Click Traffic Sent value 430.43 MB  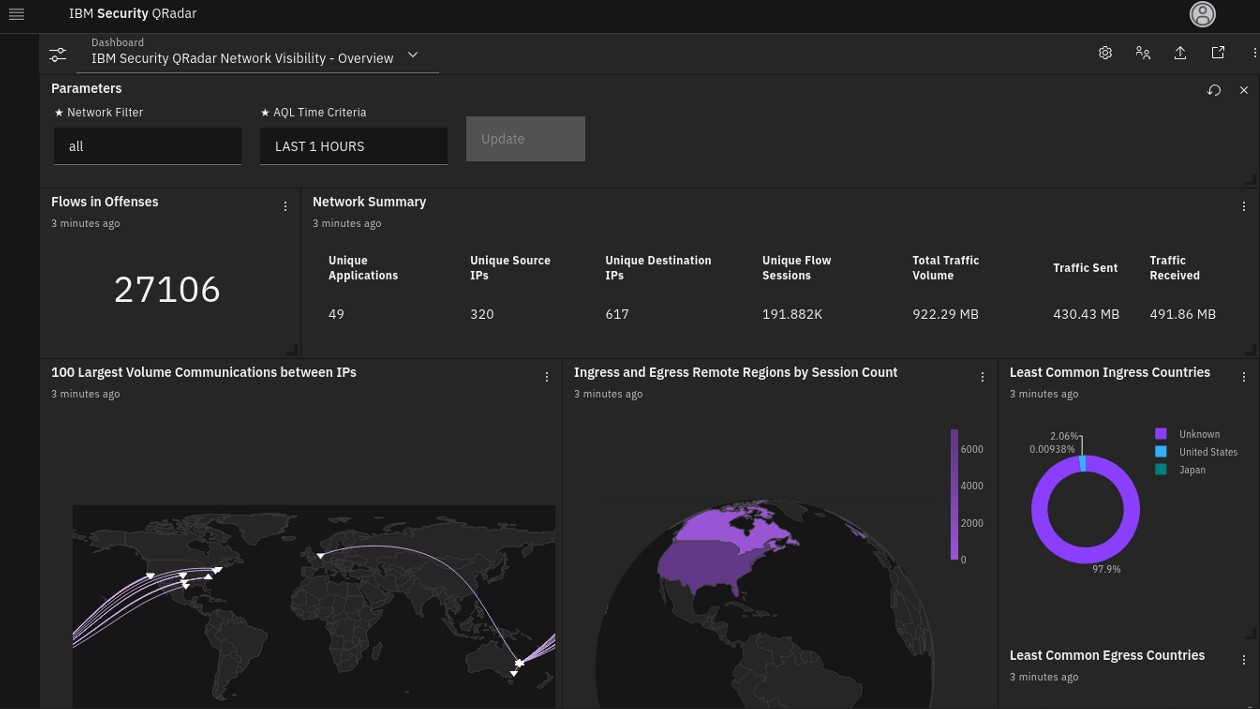(1086, 314)
